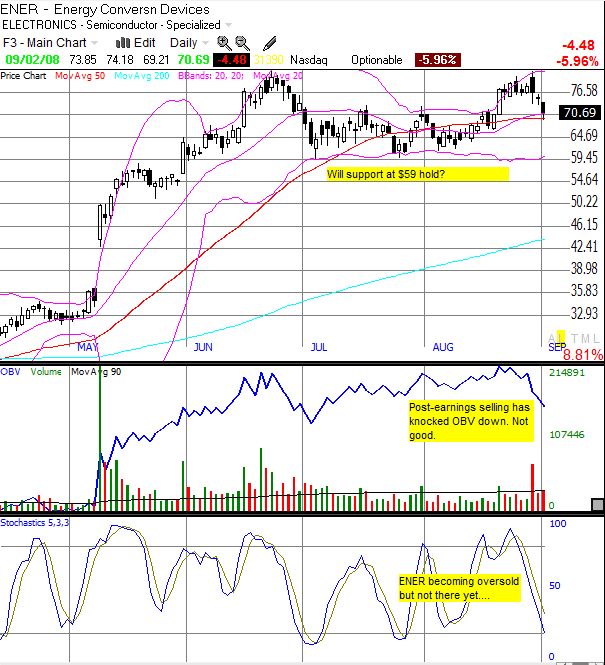
Task: Toggle the T scaling letter
Action: pos(574,338)
